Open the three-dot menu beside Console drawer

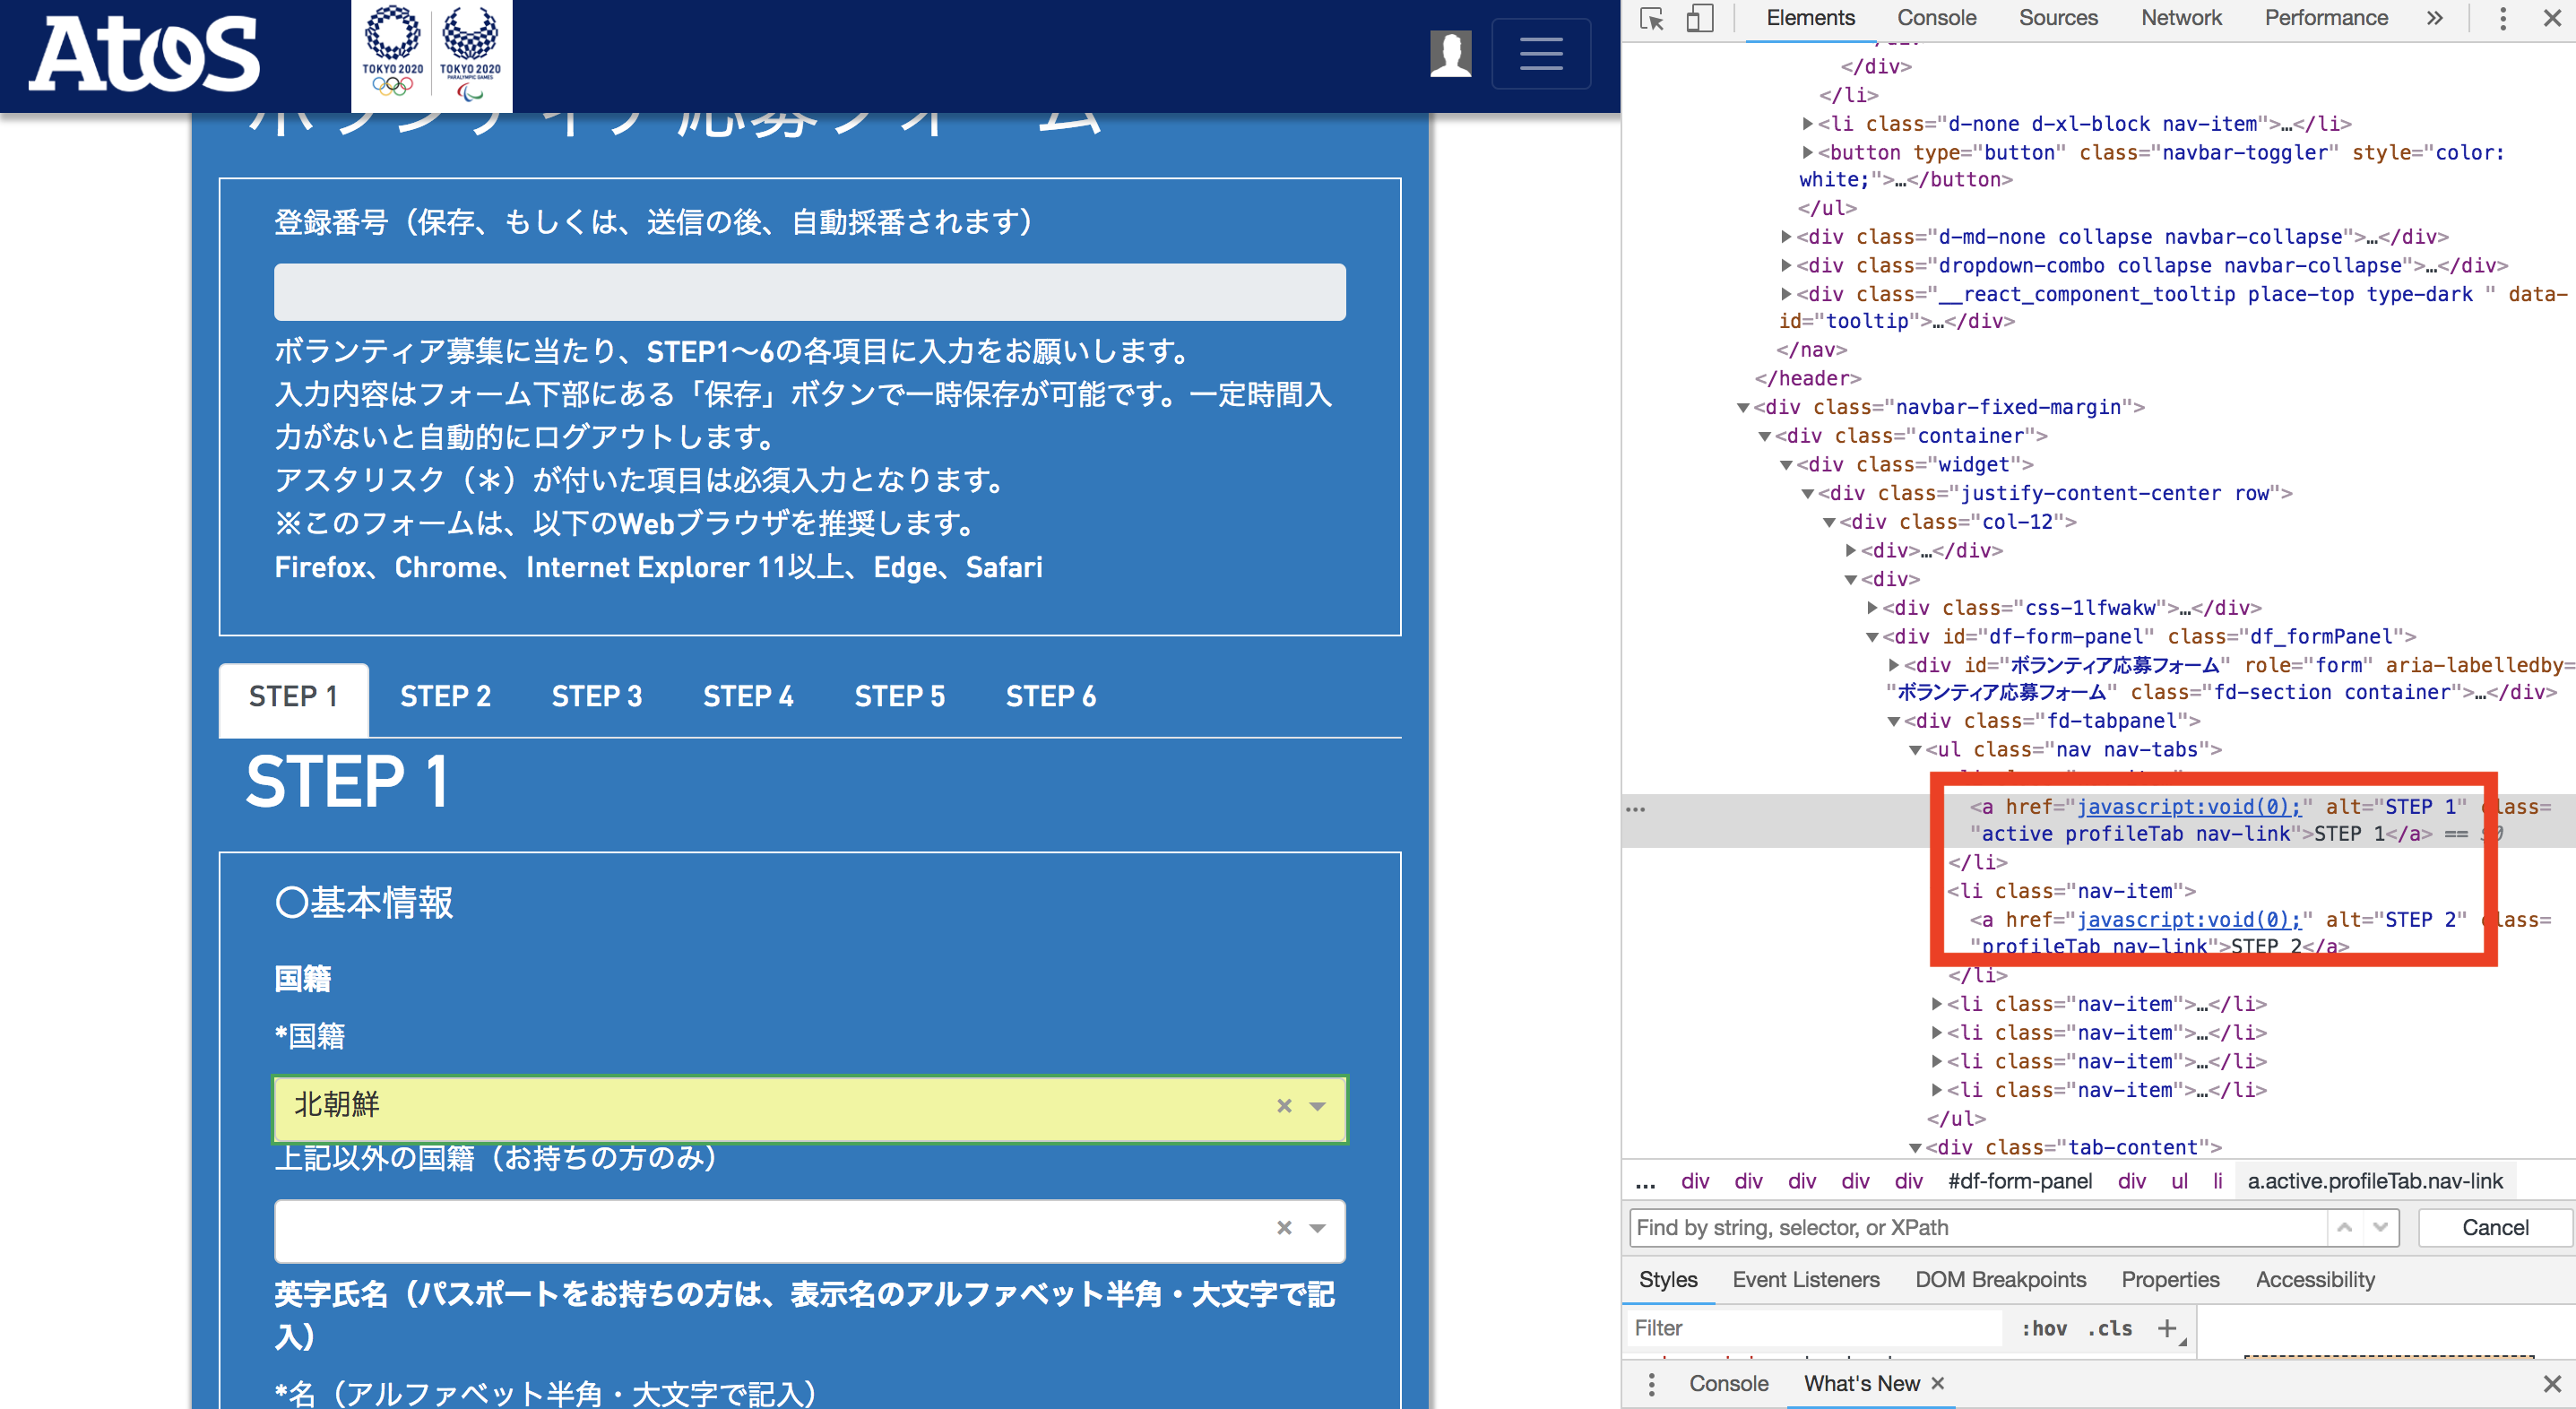[x=1651, y=1383]
